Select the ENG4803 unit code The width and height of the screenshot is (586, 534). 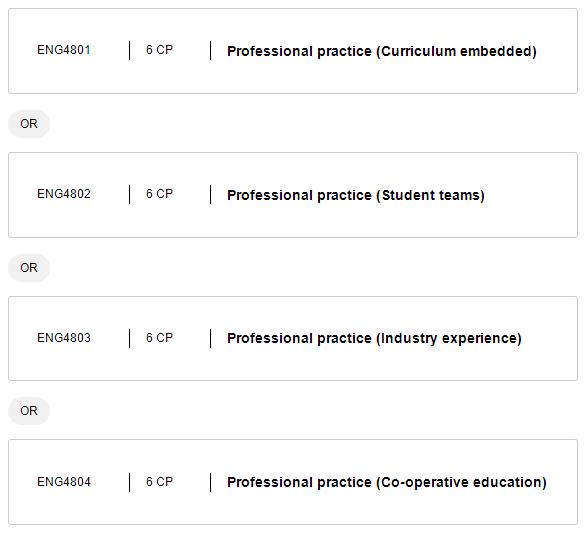coord(64,337)
